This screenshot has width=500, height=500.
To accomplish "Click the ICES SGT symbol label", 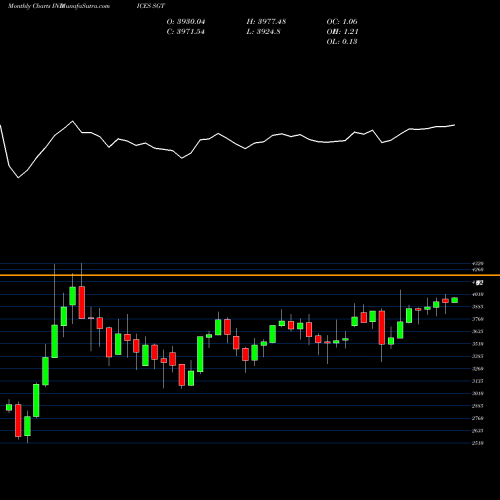I will point(151,6).
